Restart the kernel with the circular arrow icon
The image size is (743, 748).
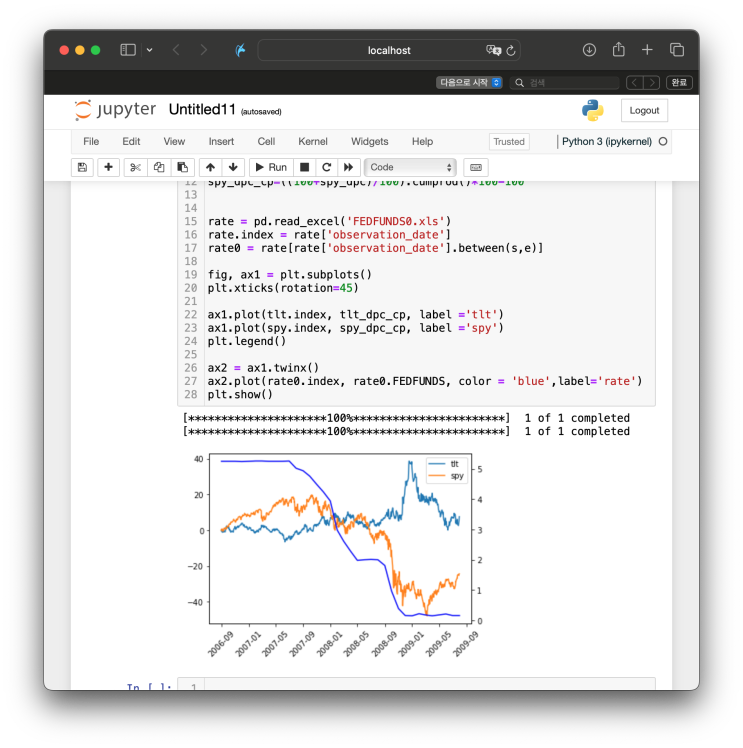[x=327, y=167]
